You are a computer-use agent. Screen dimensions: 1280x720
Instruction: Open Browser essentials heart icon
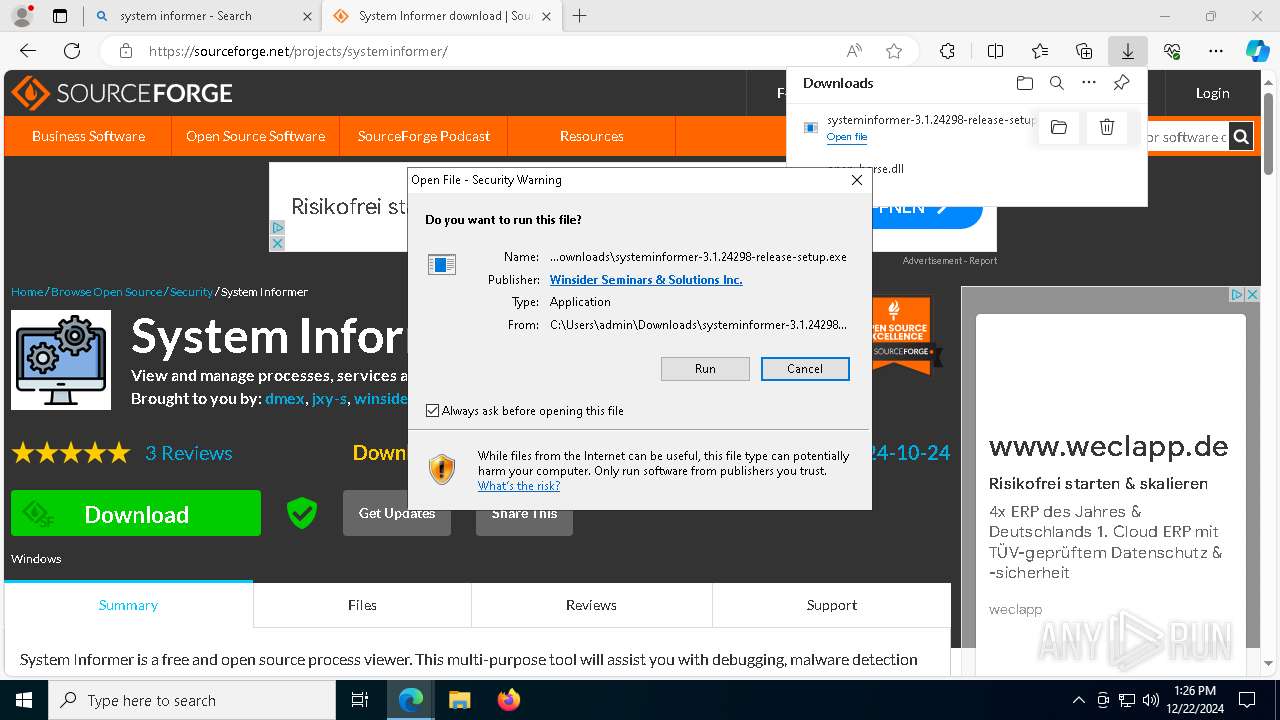point(1172,51)
